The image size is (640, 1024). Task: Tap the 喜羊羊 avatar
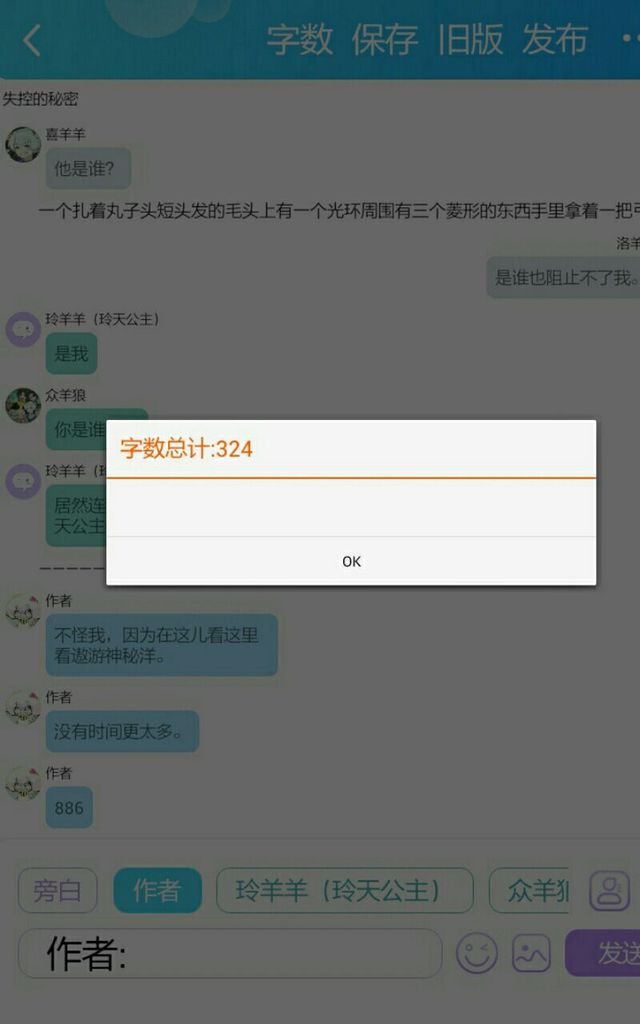[23, 144]
